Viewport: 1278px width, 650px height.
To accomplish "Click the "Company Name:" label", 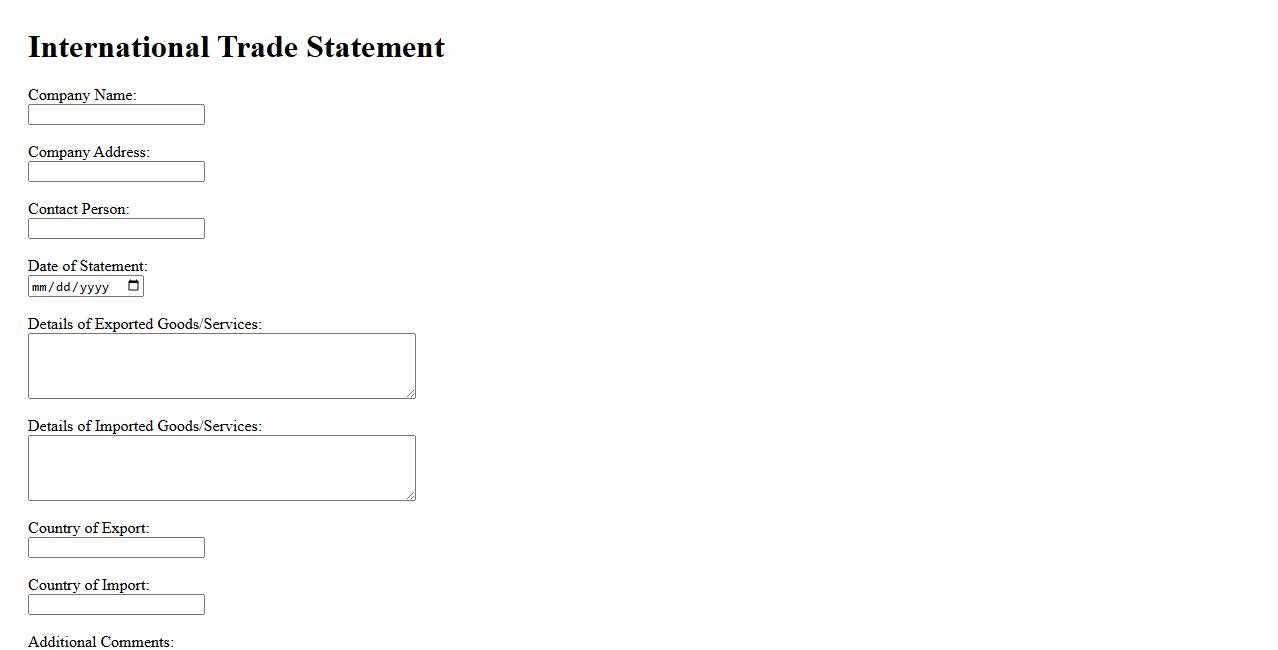I will point(82,95).
